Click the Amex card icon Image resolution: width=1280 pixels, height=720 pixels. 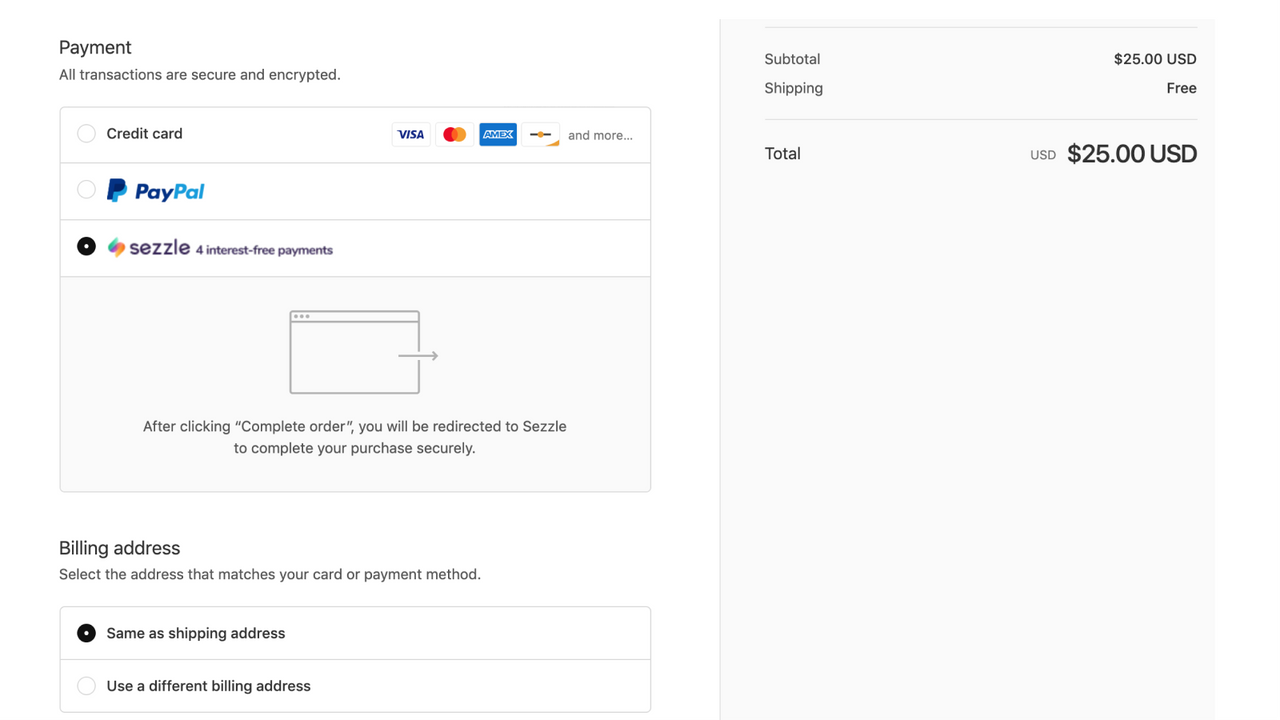pyautogui.click(x=497, y=134)
